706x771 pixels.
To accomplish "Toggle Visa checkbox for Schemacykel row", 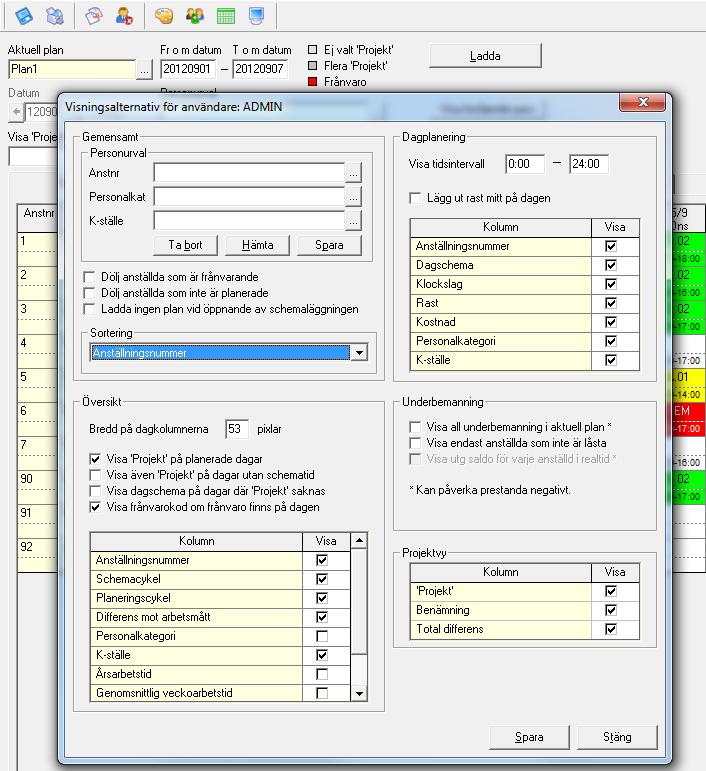I will [x=322, y=579].
